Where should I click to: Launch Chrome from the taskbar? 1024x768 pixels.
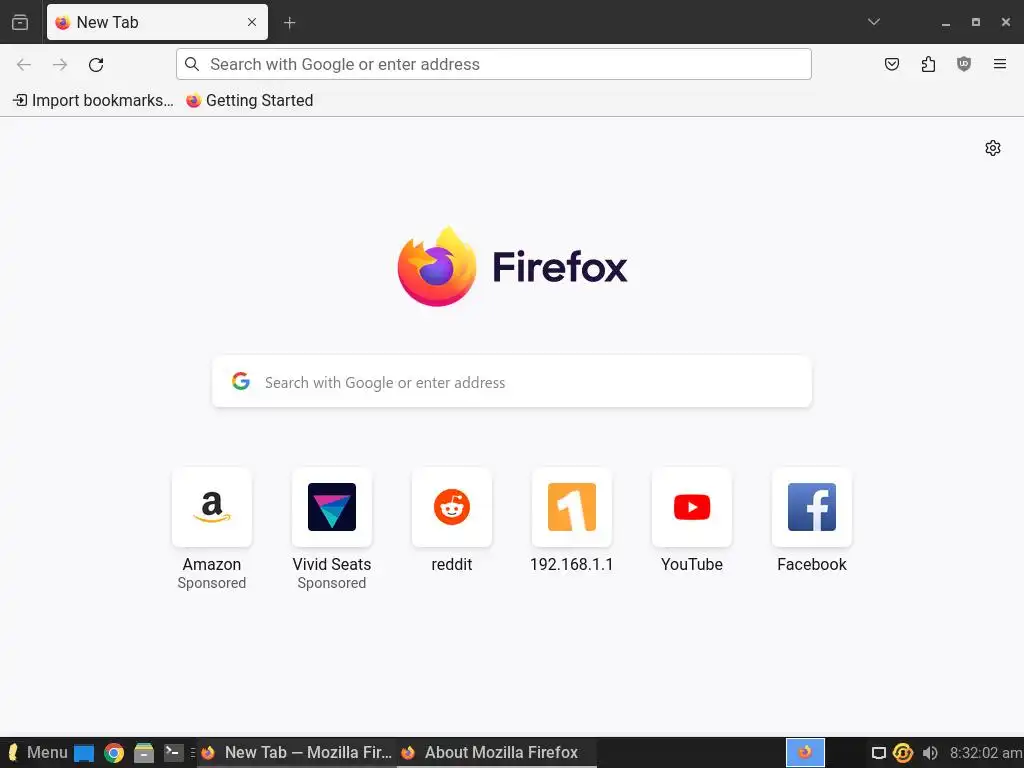pos(114,753)
